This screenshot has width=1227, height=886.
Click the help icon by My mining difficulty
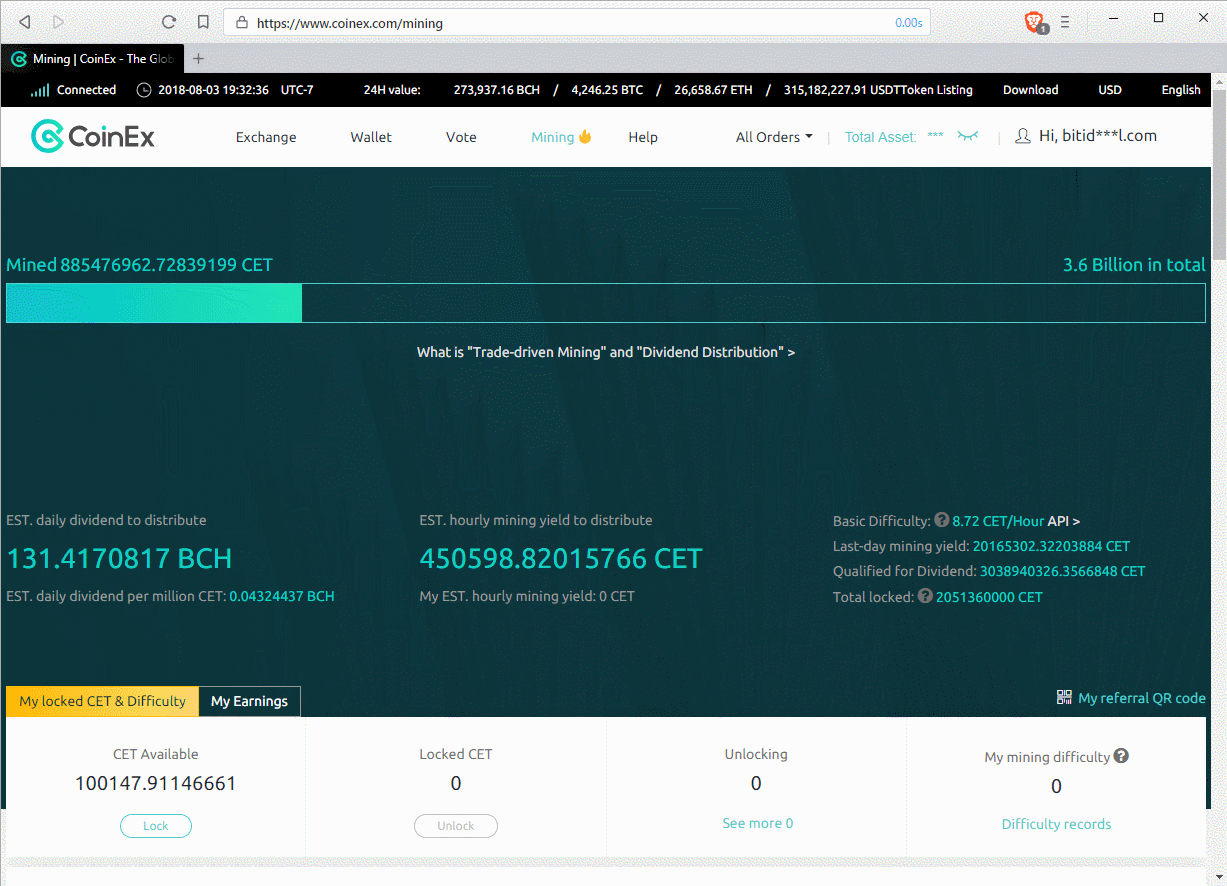pos(1121,756)
